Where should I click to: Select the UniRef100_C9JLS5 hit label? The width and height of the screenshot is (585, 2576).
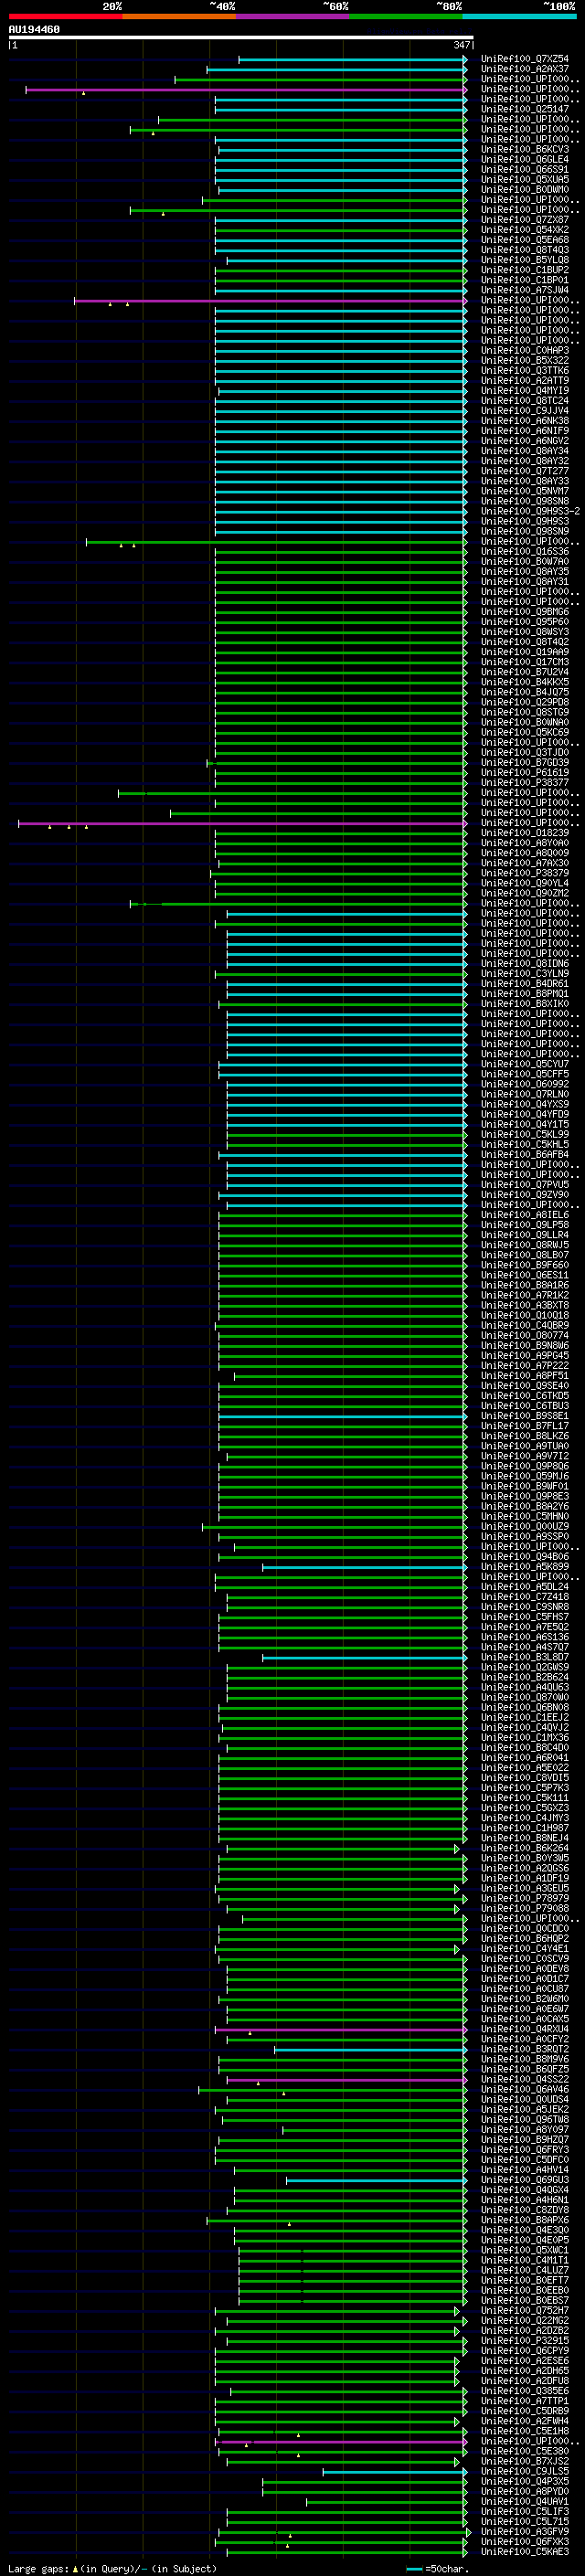tap(524, 2471)
